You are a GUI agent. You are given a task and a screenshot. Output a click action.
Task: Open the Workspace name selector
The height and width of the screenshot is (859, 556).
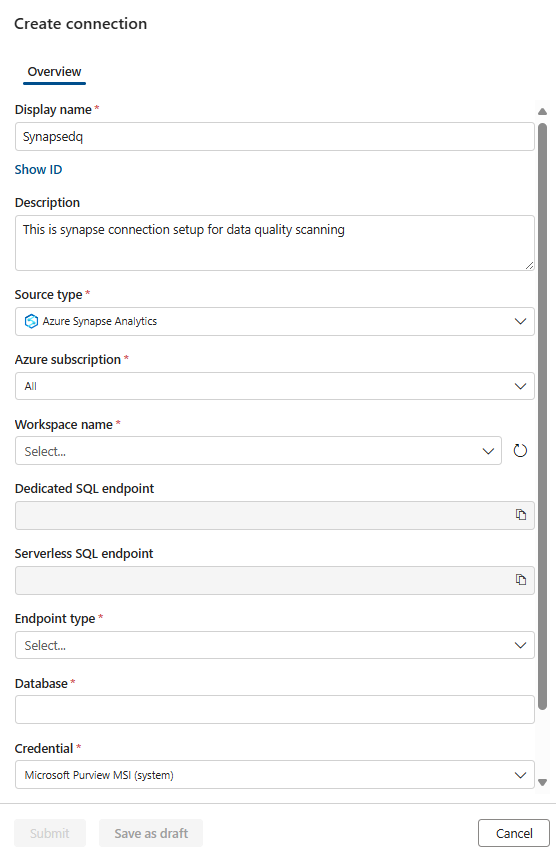258,451
